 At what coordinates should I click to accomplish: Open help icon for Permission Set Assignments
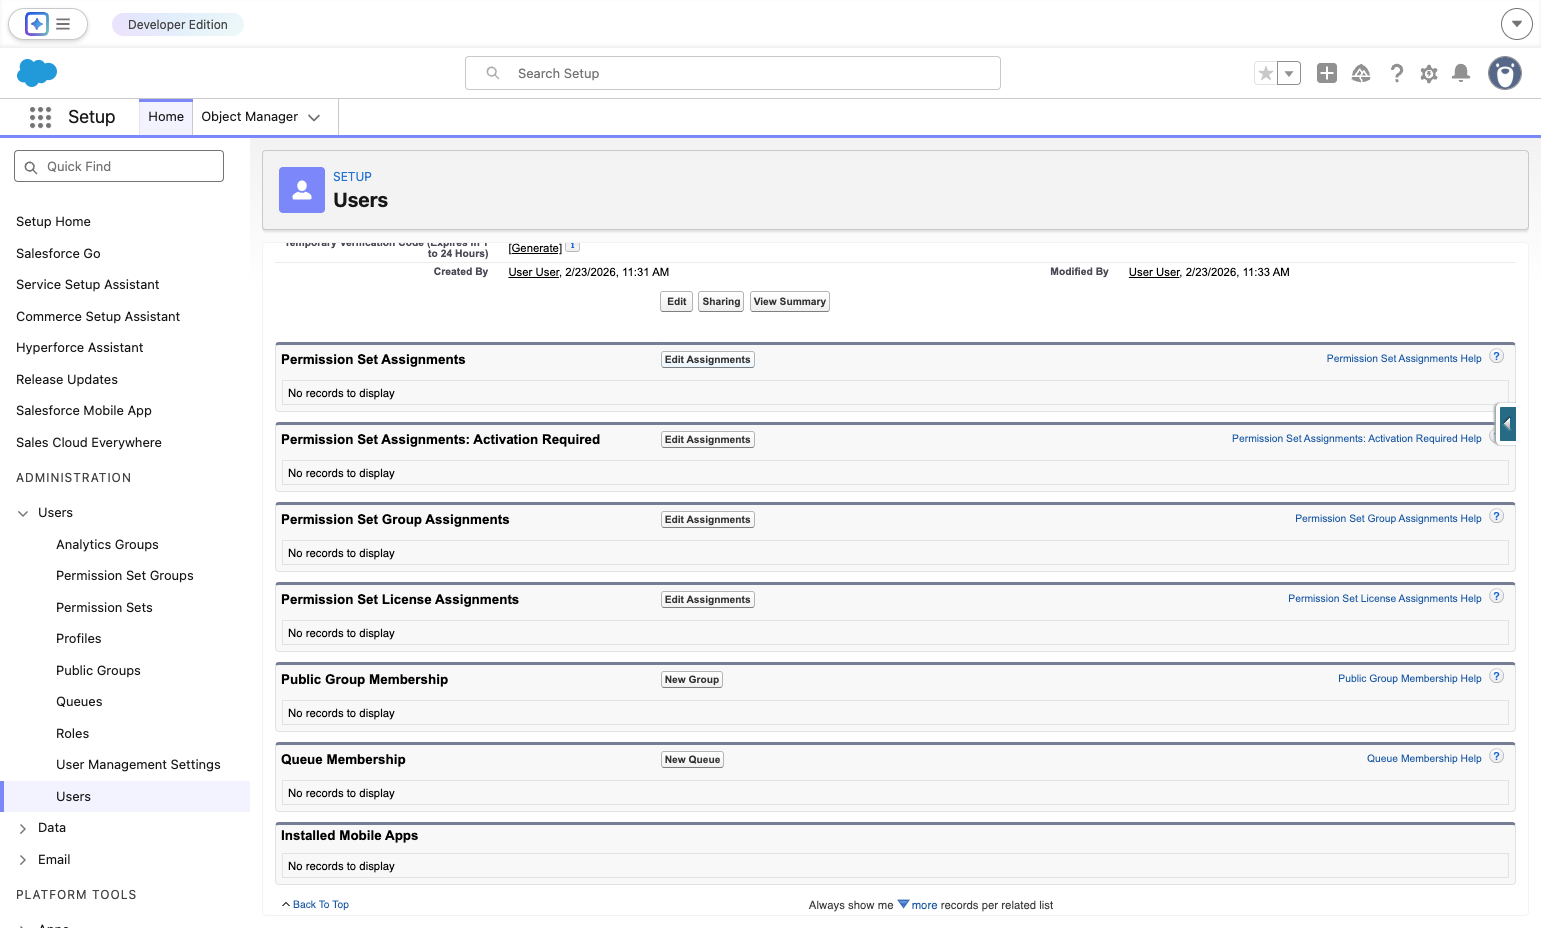pos(1497,357)
